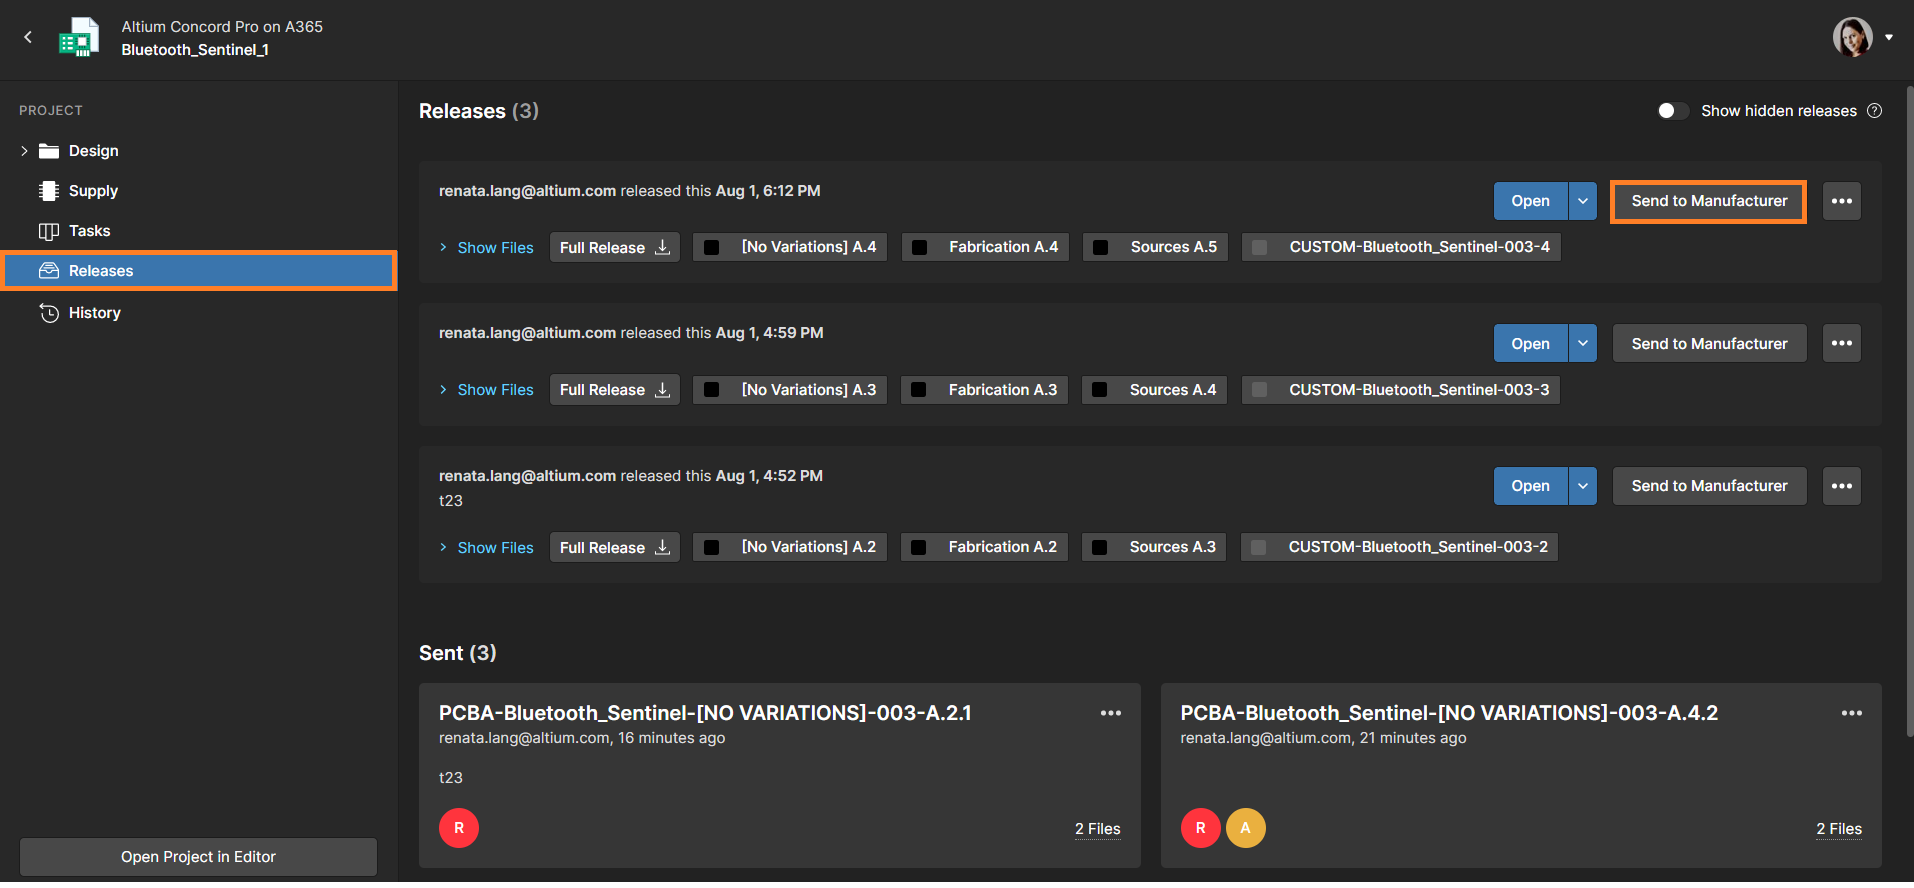Viewport: 1914px width, 888px height.
Task: Click yellow A avatar on 003-A.4.2 card
Action: point(1246,828)
